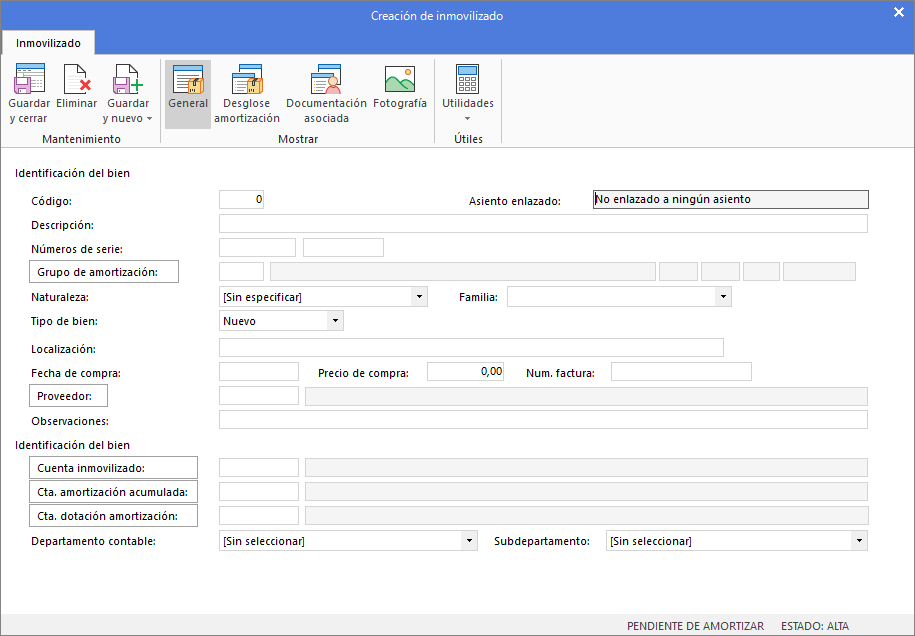Close the Creación de inmovilizado window
The height and width of the screenshot is (636, 915).
tap(899, 13)
